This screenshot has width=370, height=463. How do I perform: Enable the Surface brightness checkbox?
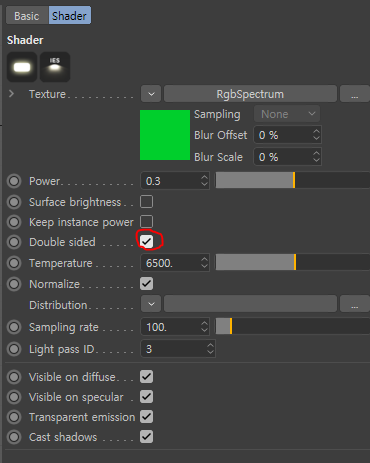(x=147, y=202)
